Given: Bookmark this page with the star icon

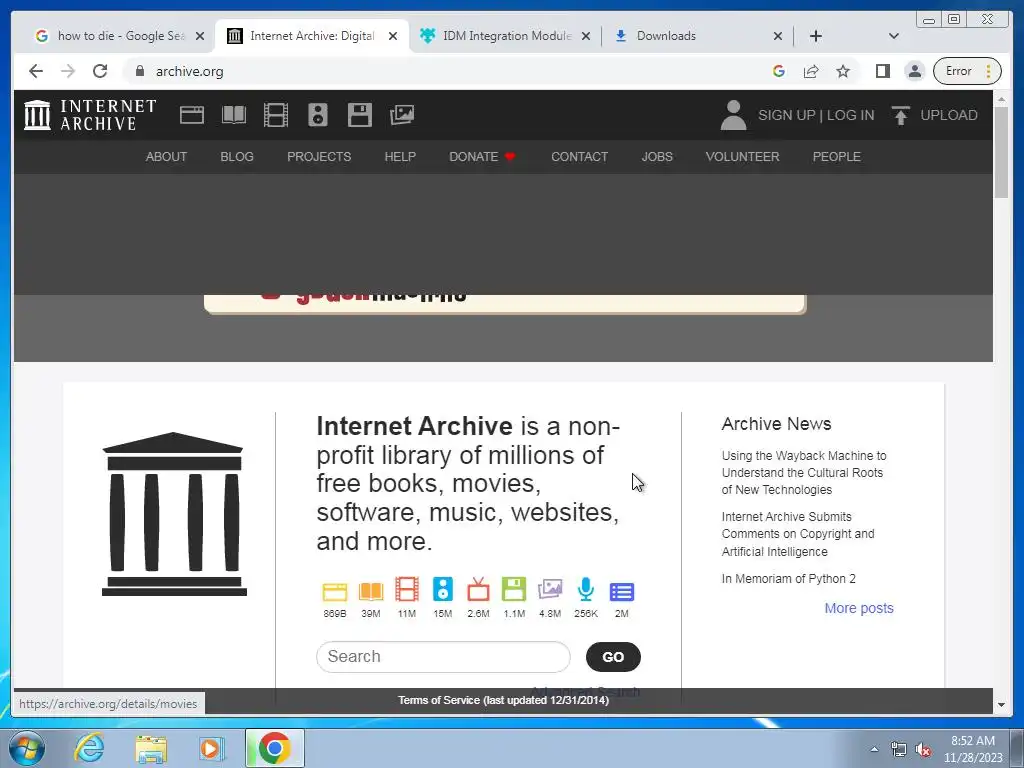Looking at the screenshot, I should 843,71.
